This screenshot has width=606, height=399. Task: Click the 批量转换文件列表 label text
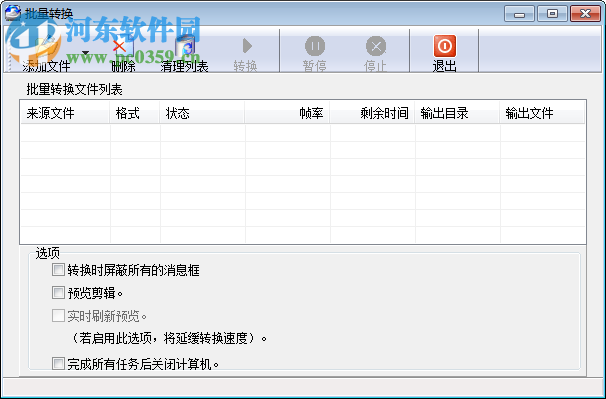click(75, 90)
